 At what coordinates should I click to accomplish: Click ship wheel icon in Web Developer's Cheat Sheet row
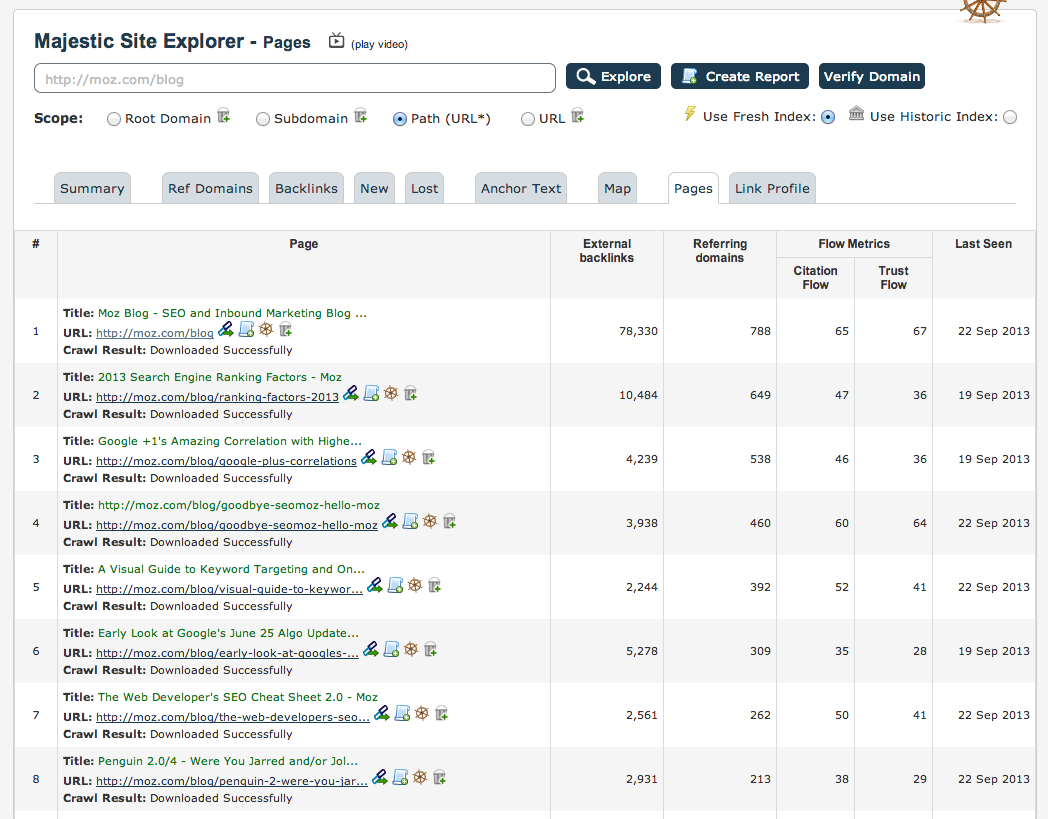click(x=422, y=713)
